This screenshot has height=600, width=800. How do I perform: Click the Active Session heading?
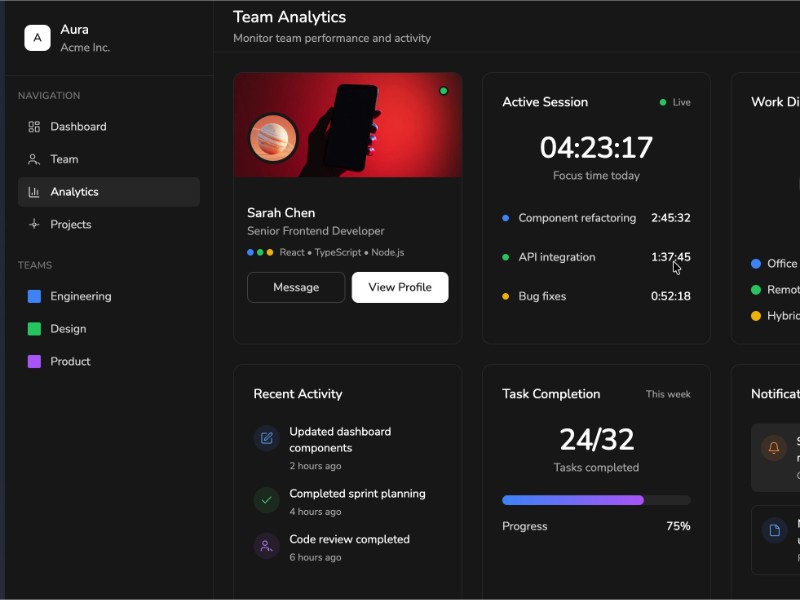click(545, 102)
